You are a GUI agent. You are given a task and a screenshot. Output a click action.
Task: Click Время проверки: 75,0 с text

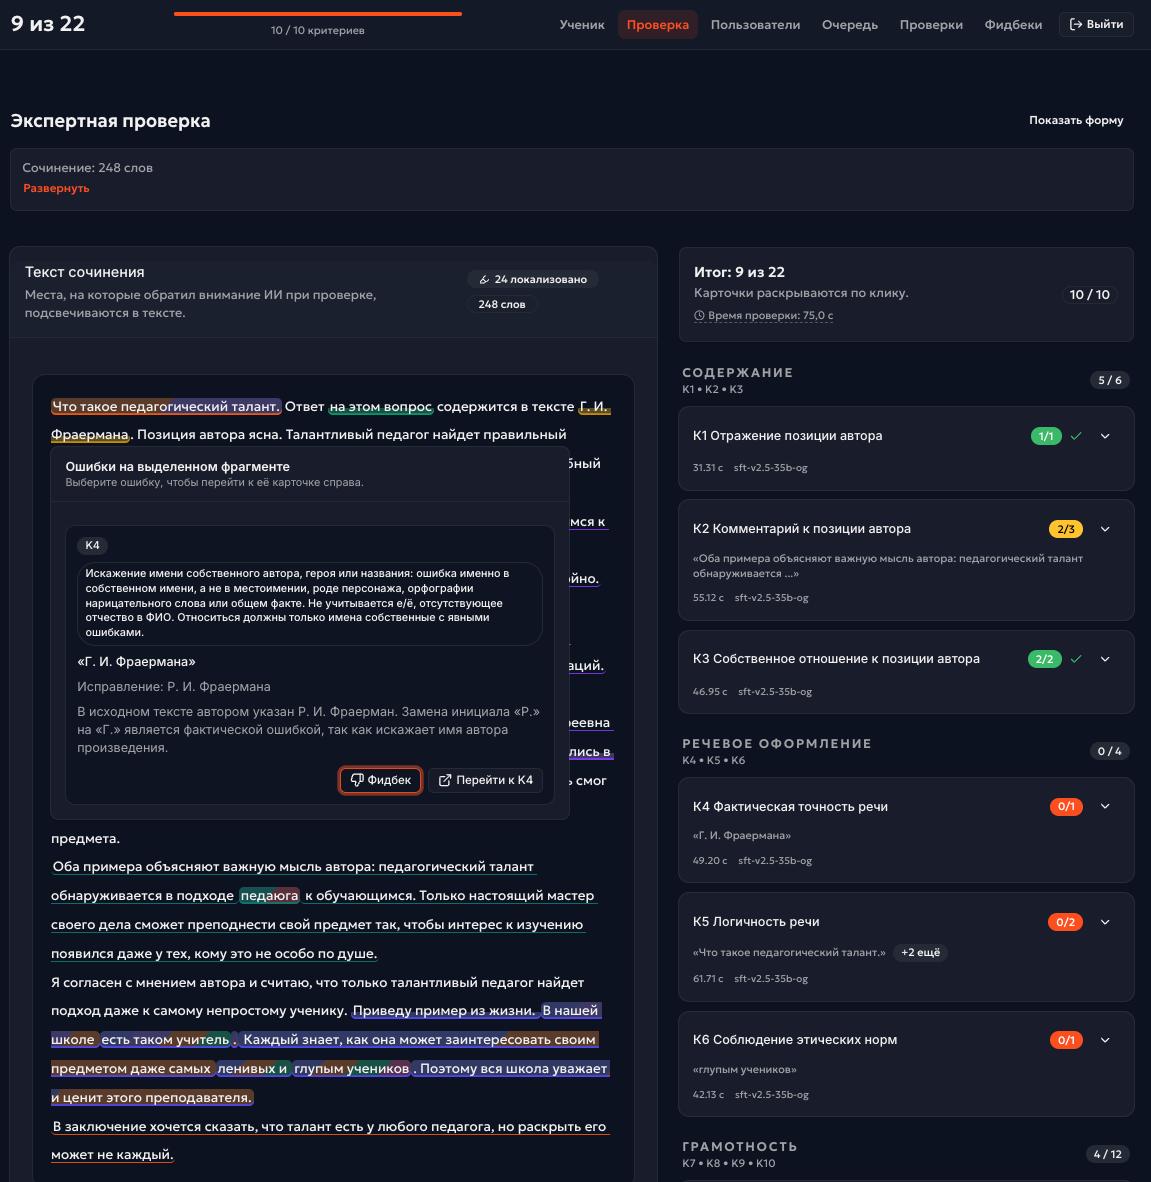tap(770, 316)
